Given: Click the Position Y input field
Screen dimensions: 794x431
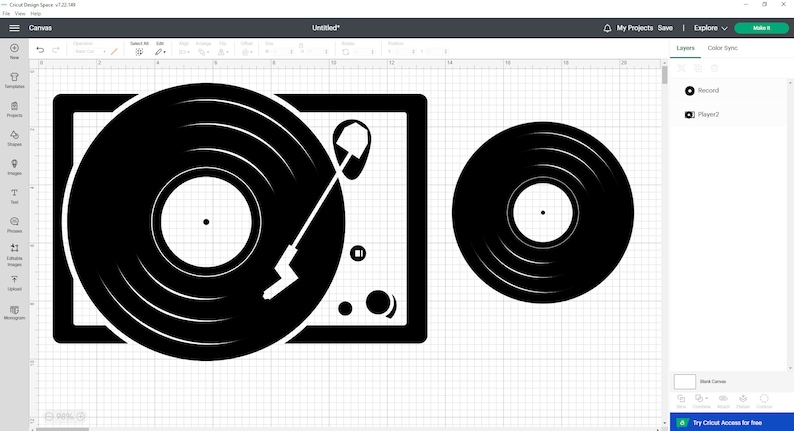Looking at the screenshot, I should click(434, 52).
